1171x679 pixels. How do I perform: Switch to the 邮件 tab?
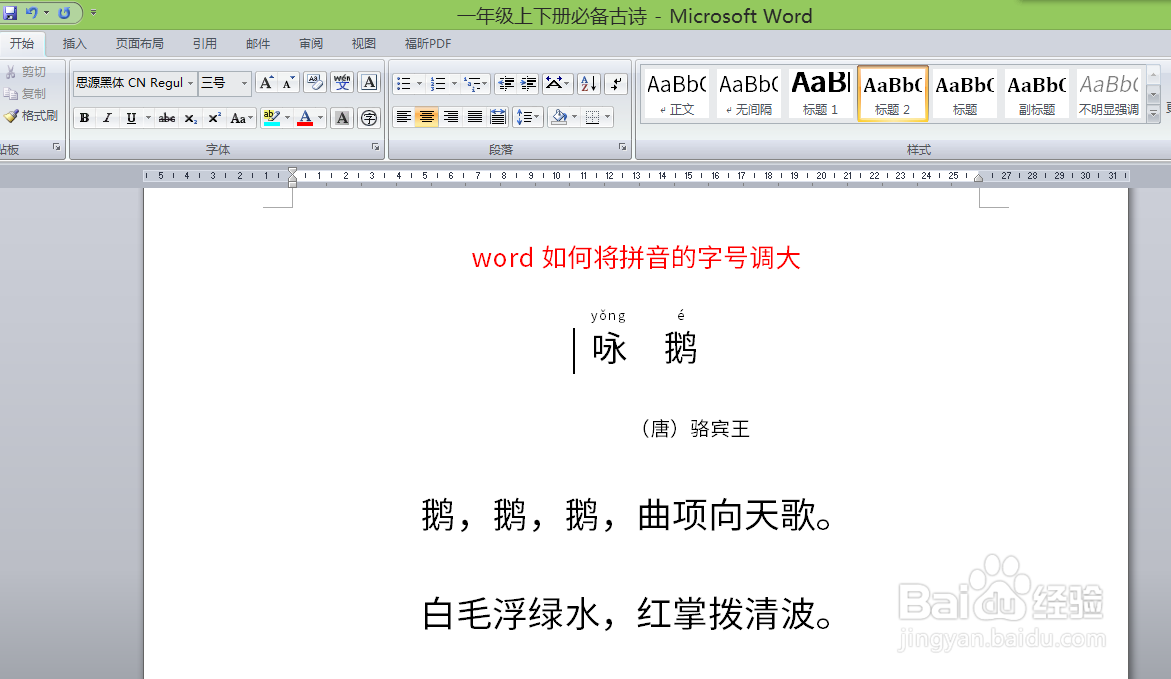[258, 43]
